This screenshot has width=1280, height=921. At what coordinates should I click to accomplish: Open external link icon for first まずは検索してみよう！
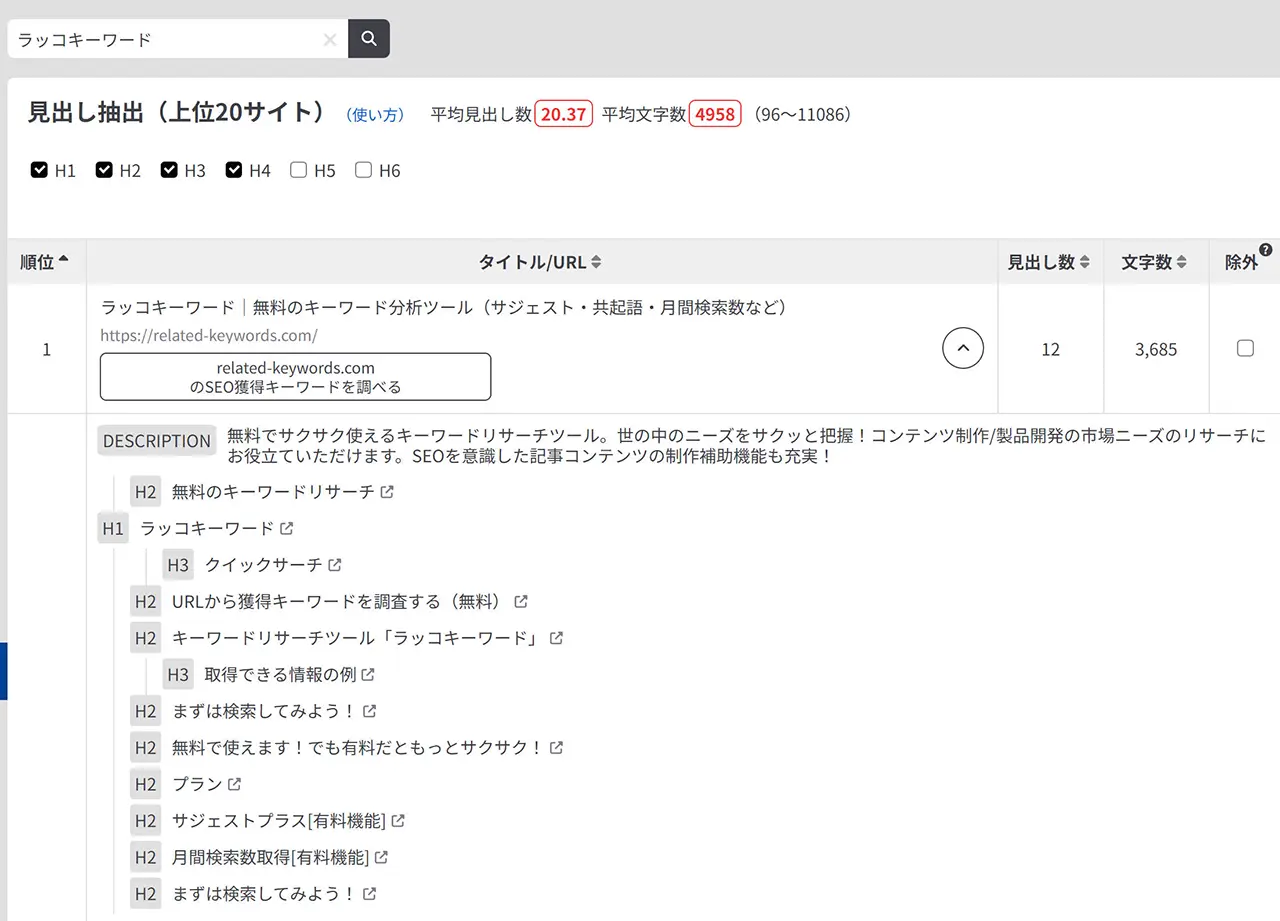click(x=370, y=711)
